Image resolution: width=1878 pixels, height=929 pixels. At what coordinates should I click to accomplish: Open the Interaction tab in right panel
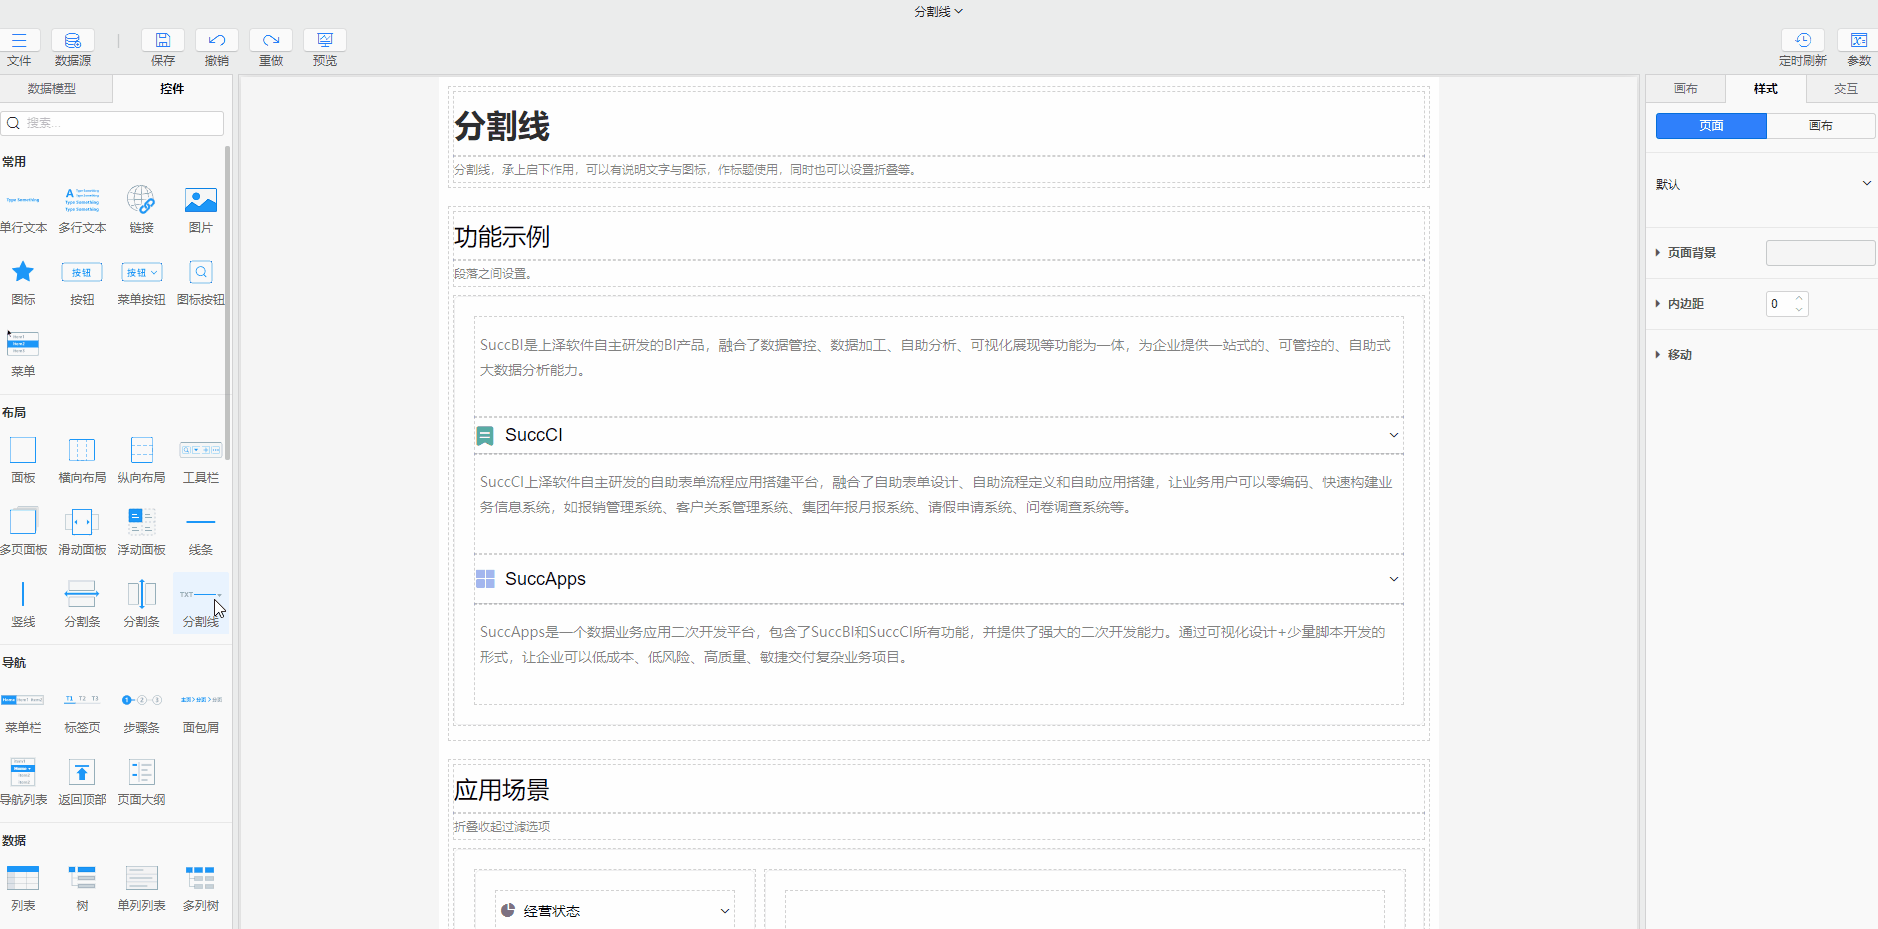coord(1845,89)
